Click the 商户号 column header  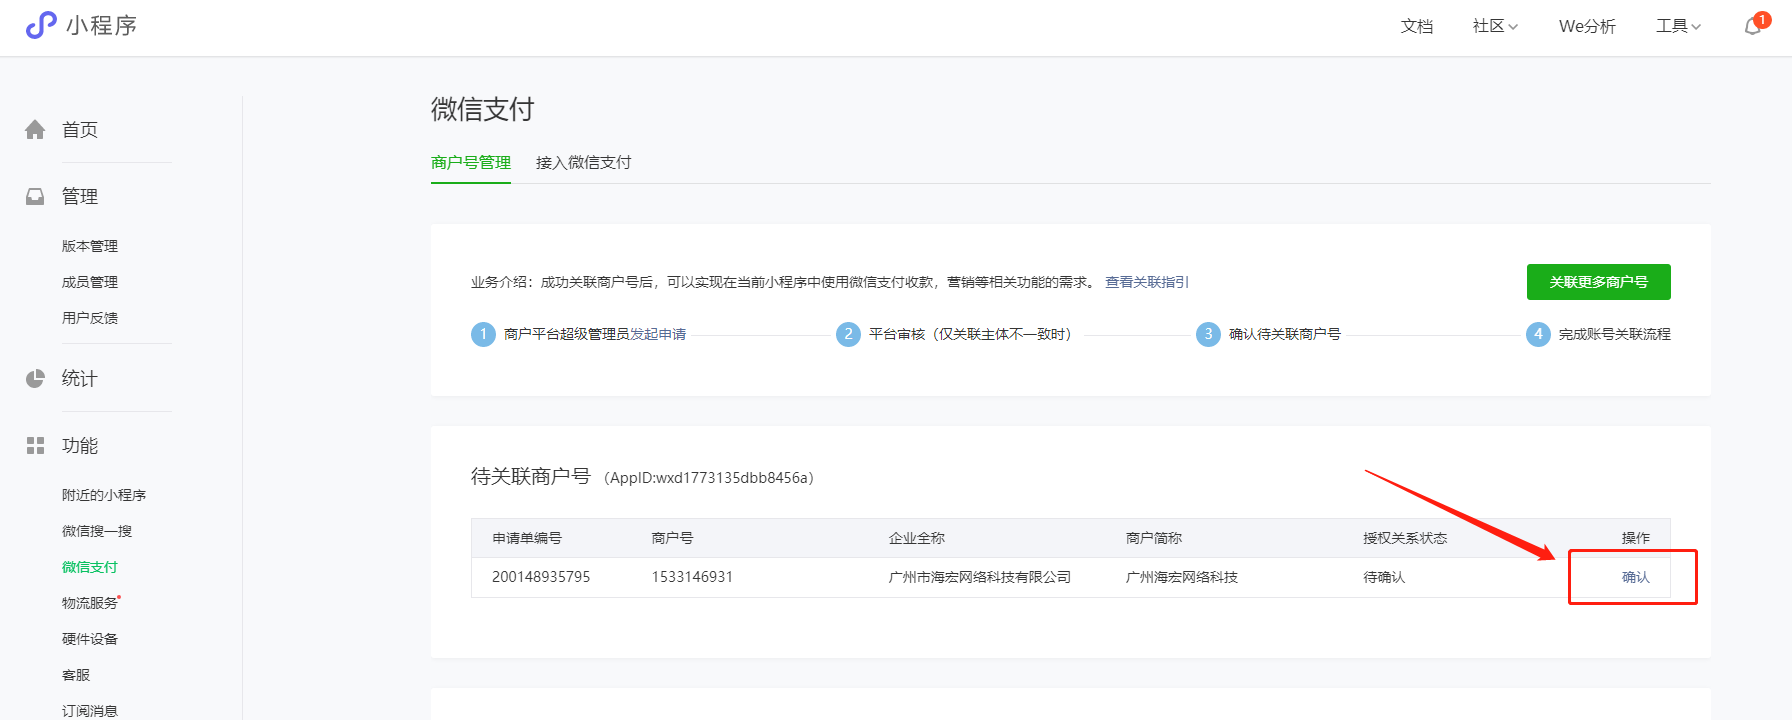point(672,538)
